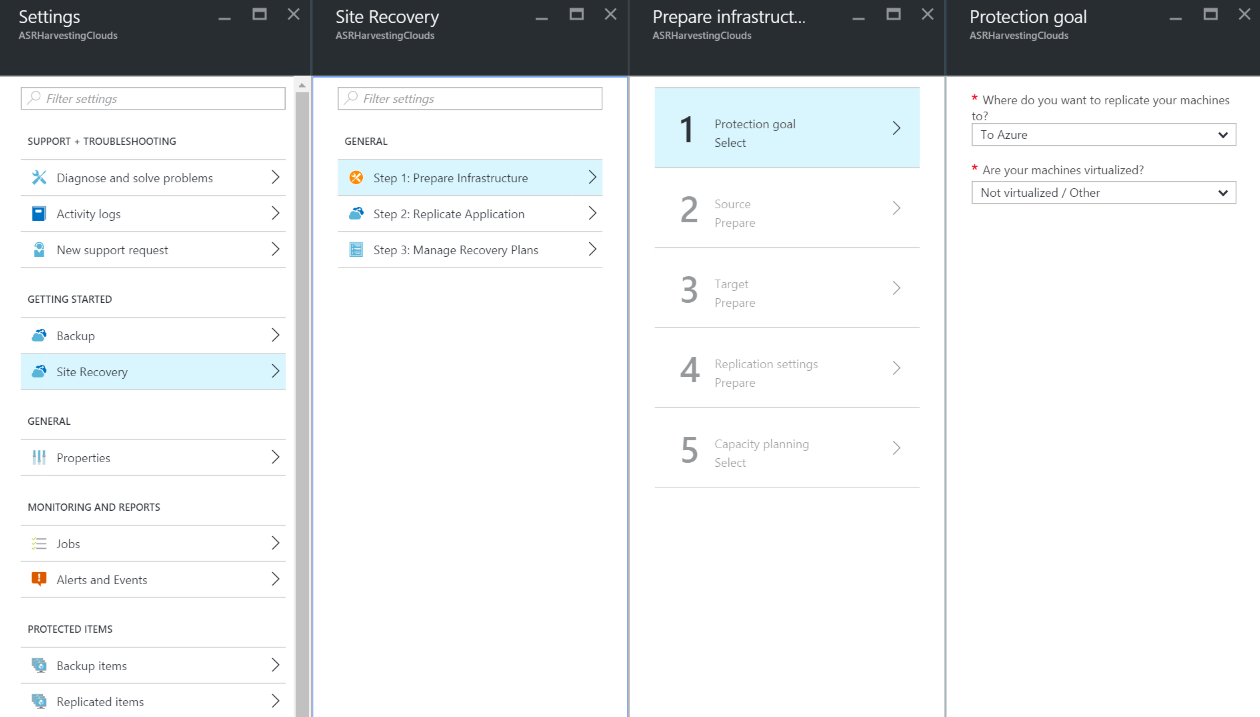1260x717 pixels.
Task: Select Step 1: Prepare Infrastructure
Action: point(470,178)
